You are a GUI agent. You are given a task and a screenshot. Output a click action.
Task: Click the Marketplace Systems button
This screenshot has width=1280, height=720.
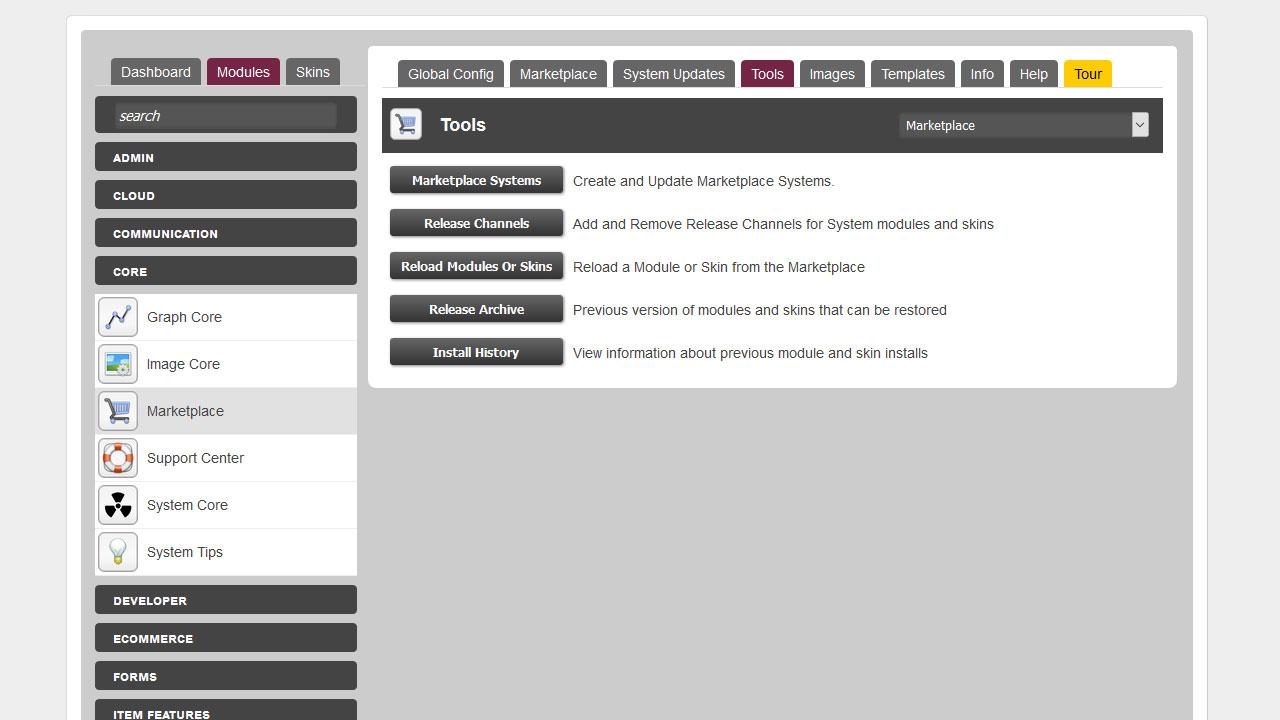coord(477,180)
